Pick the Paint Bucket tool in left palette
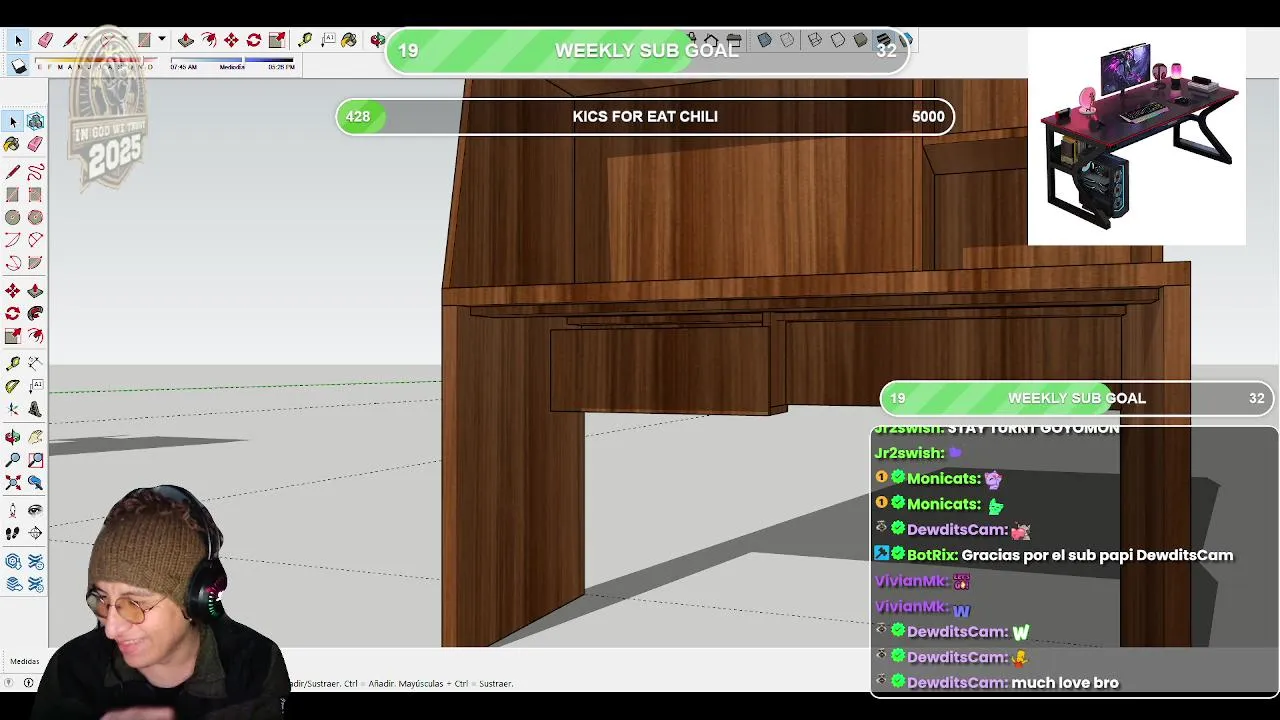The width and height of the screenshot is (1280, 720). click(x=13, y=145)
